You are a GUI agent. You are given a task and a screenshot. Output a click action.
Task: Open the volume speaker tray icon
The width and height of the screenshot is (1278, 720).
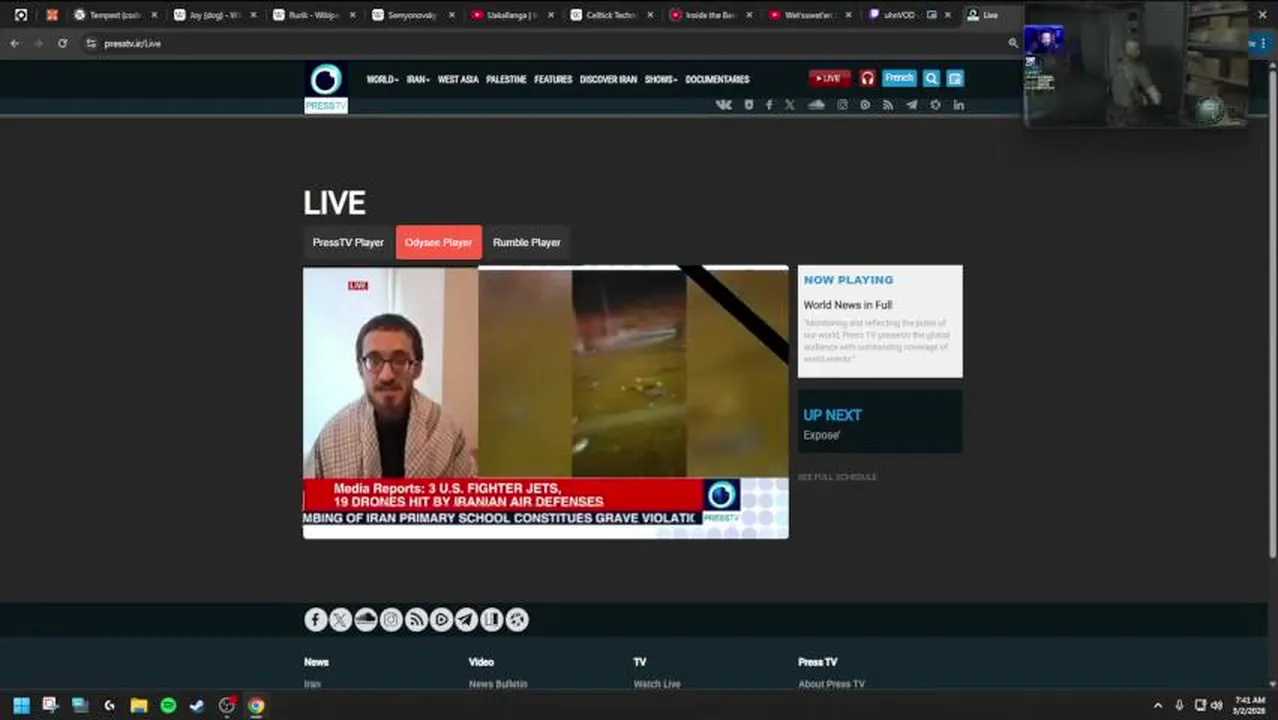(1216, 705)
